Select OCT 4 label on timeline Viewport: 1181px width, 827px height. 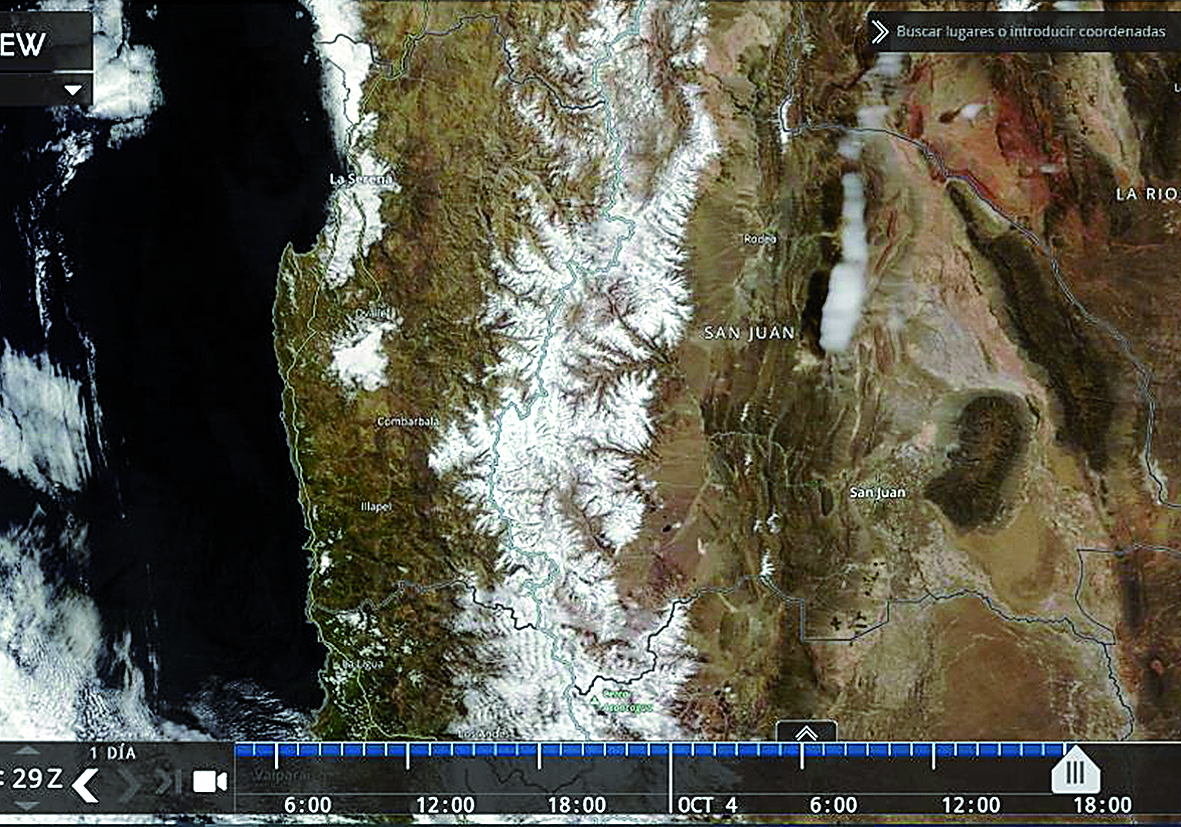[707, 805]
